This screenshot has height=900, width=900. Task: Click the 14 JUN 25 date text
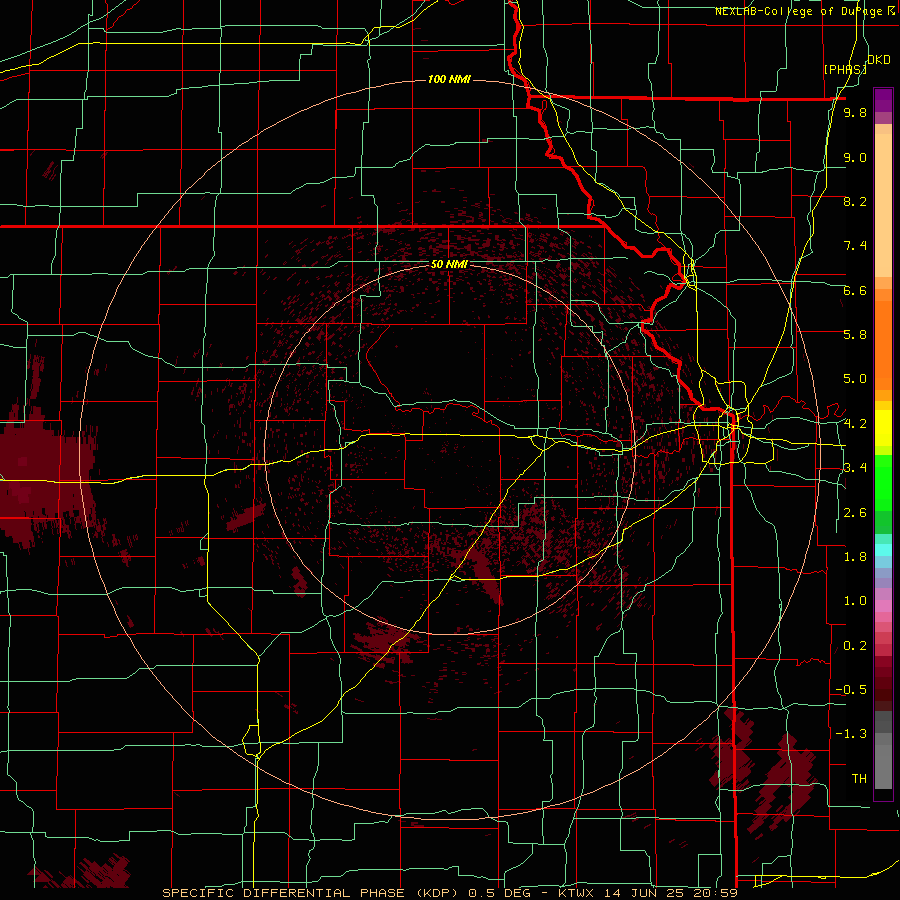tap(643, 893)
